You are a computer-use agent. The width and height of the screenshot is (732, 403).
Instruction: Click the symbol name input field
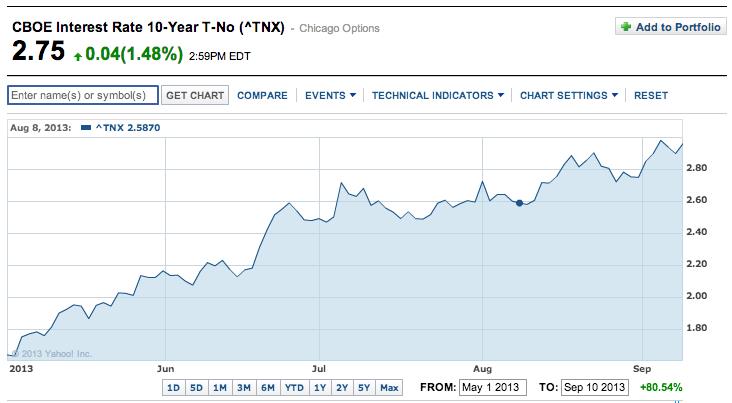pyautogui.click(x=83, y=95)
